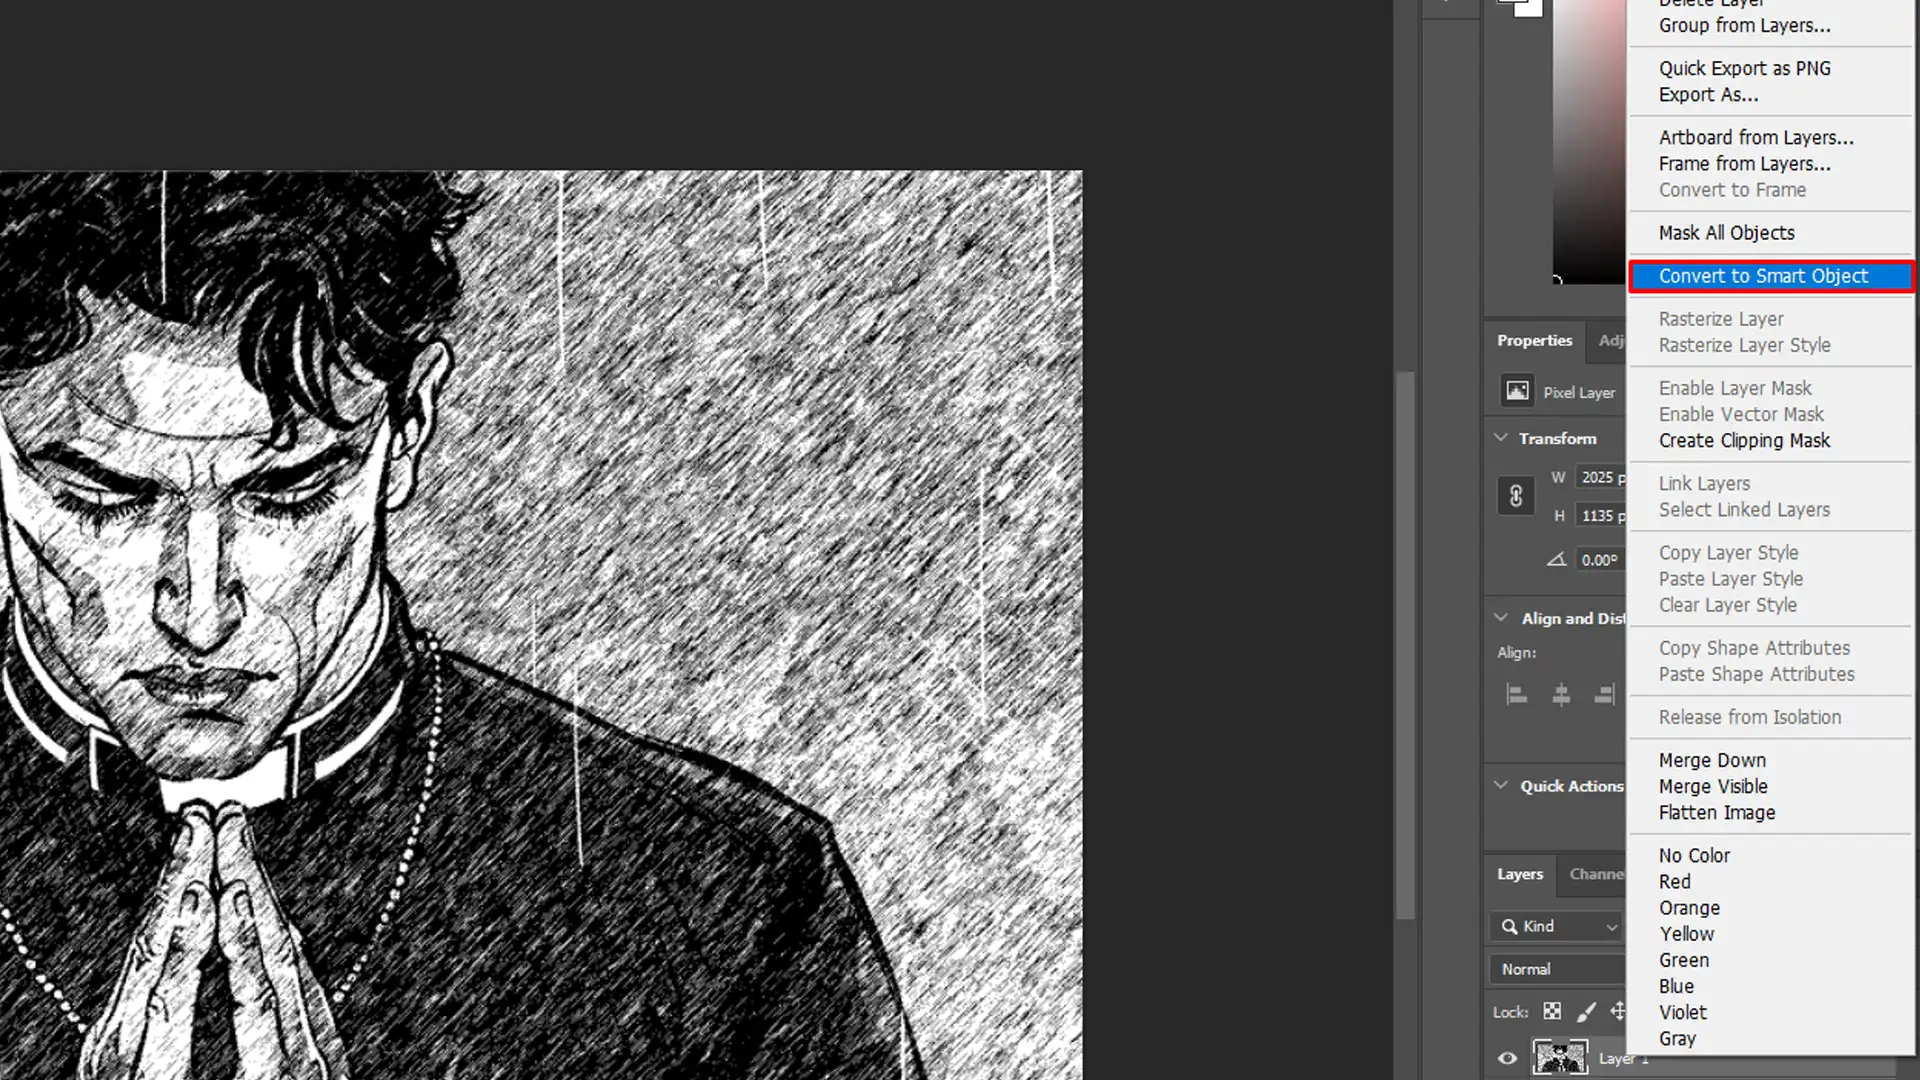Click the link layers chain icon

pos(1516,495)
